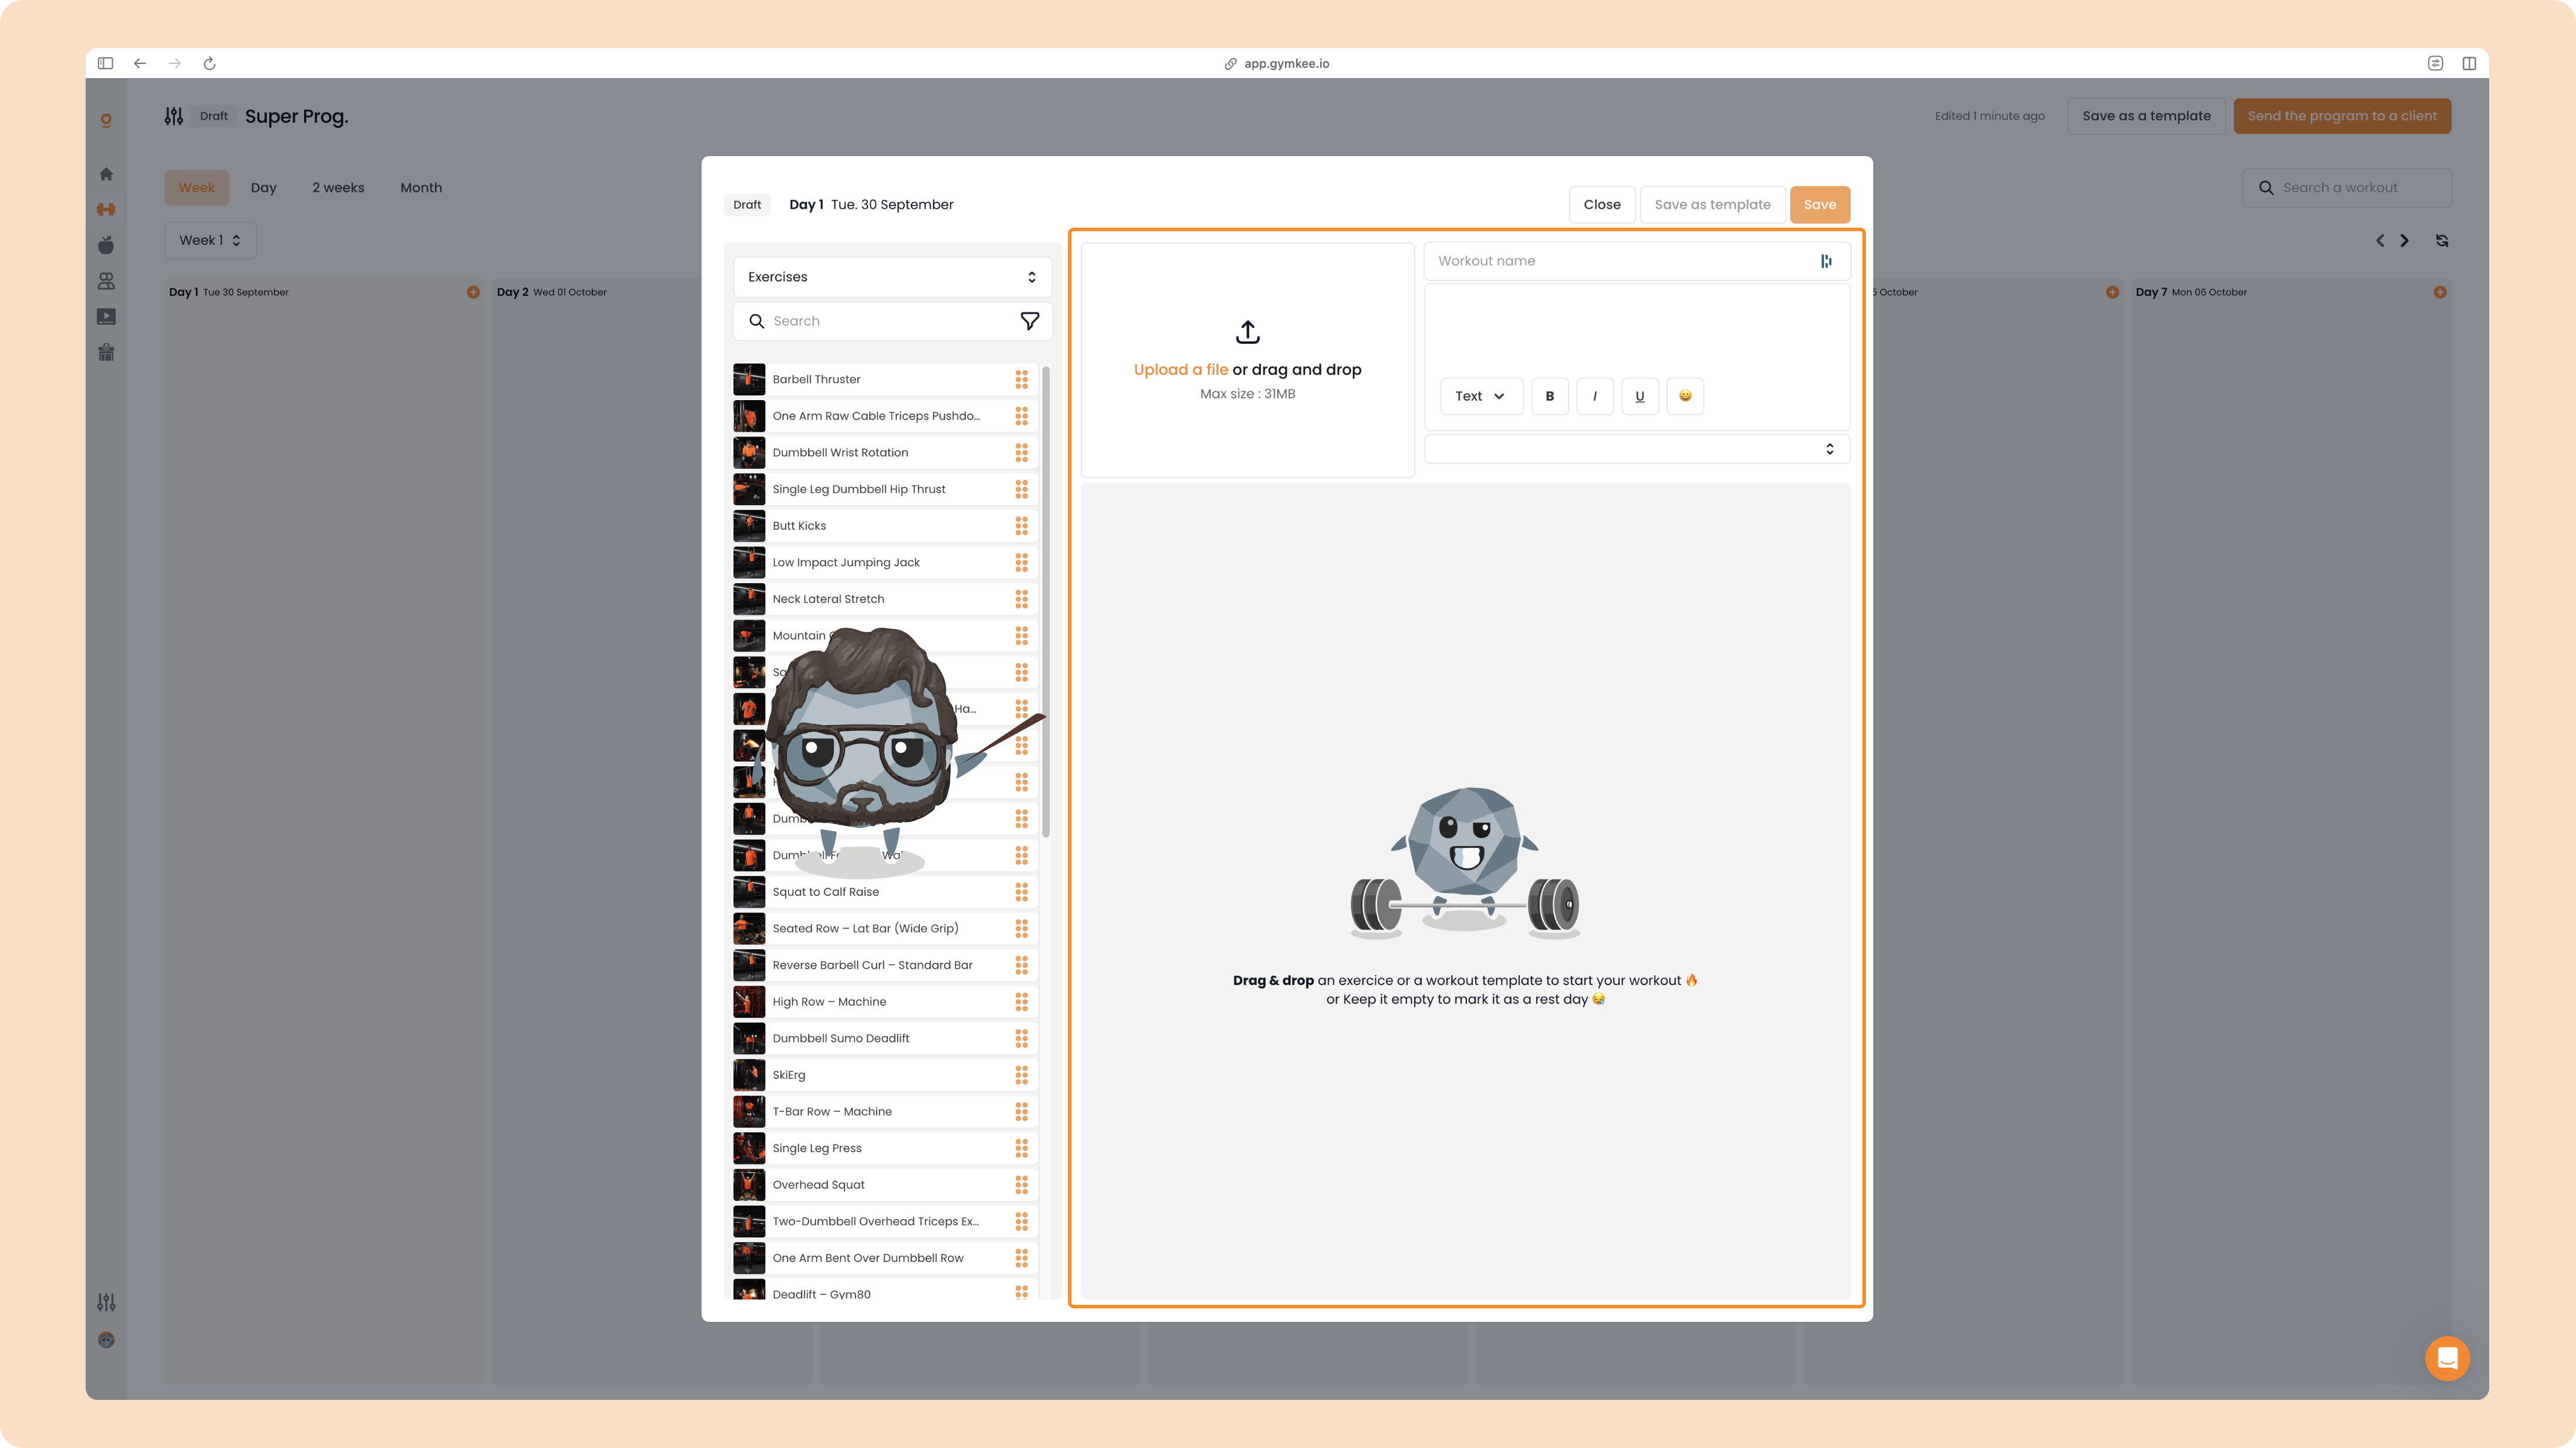Viewport: 2576px width, 1448px height.
Task: Select High Row – Machine exercise
Action: 885,1002
